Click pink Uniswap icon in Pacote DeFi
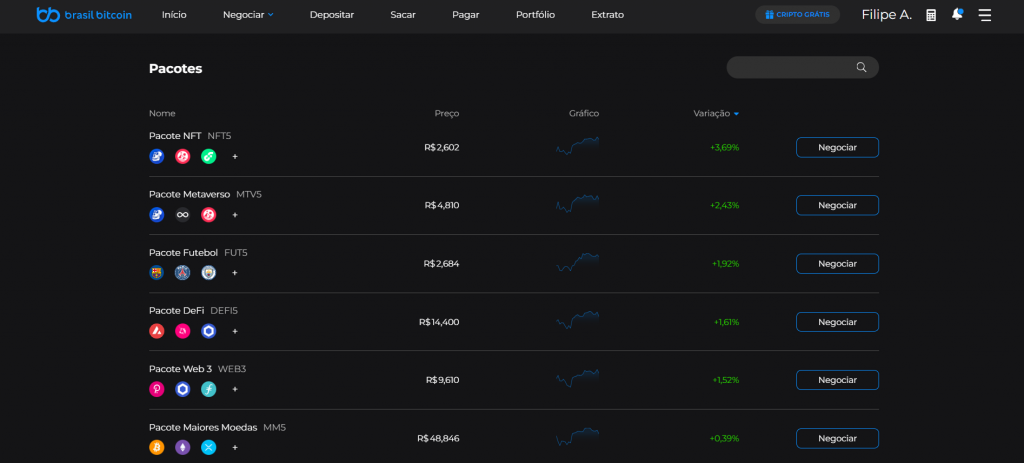The width and height of the screenshot is (1024, 463). pyautogui.click(x=183, y=331)
